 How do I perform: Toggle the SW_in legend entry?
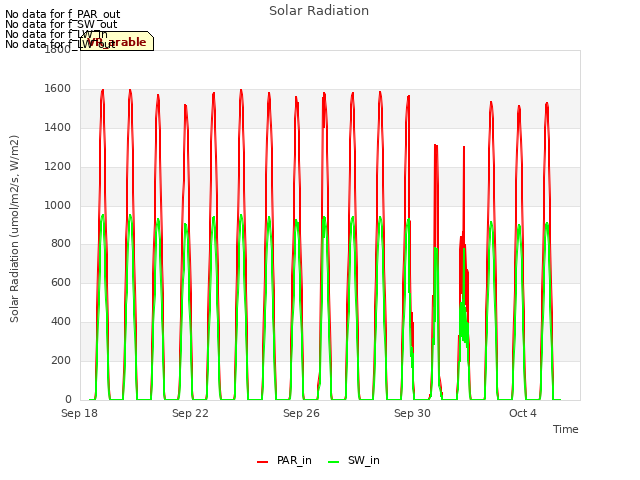354,461
